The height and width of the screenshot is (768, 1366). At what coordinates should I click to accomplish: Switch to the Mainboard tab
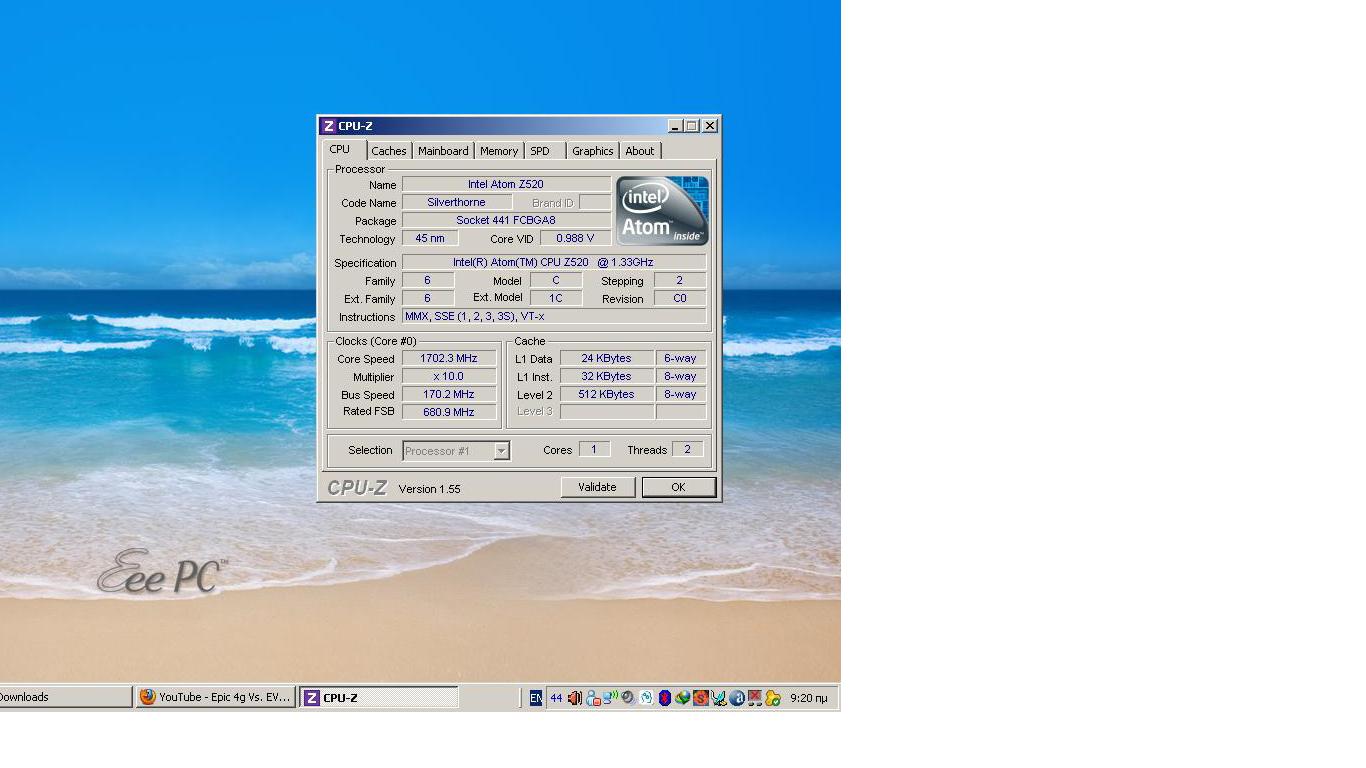[x=443, y=151]
